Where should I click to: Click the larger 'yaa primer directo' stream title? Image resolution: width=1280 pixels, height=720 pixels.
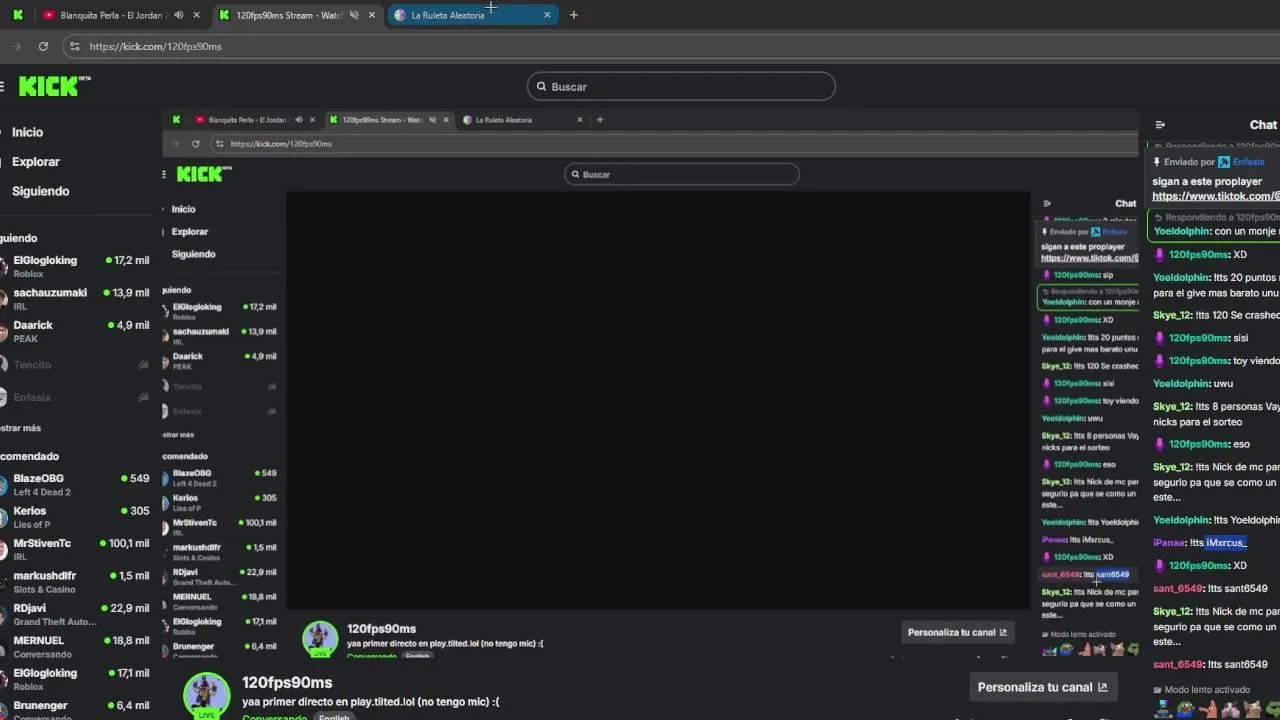tap(370, 702)
